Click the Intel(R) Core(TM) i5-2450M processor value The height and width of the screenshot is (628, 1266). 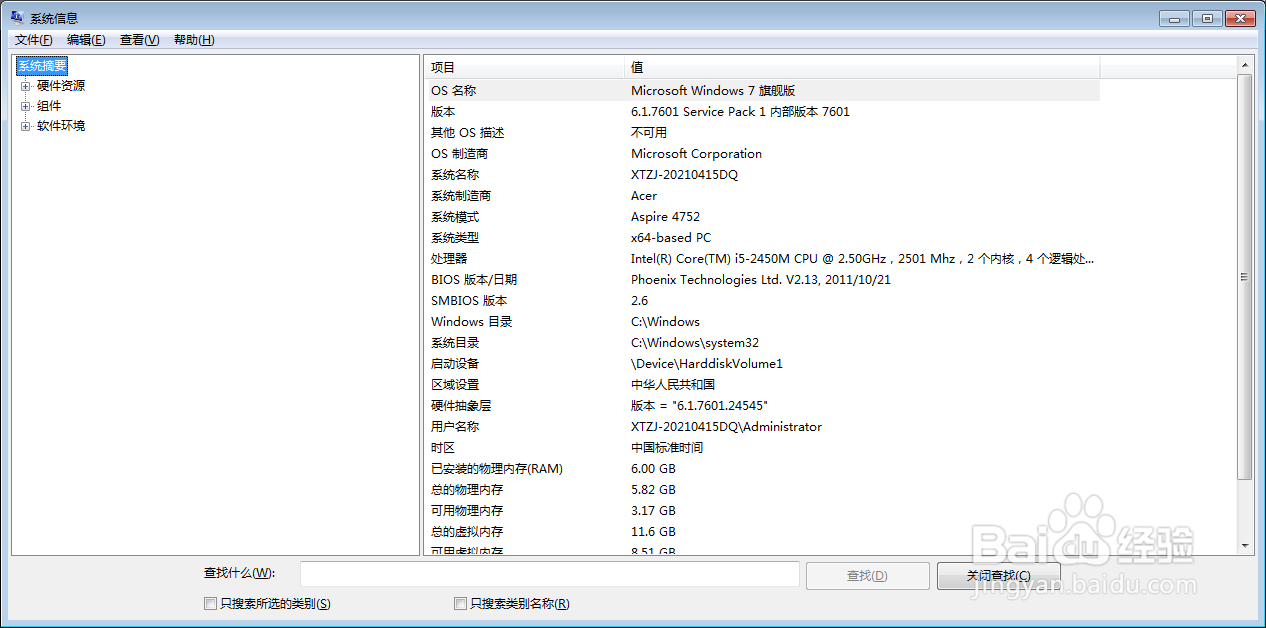pos(862,259)
